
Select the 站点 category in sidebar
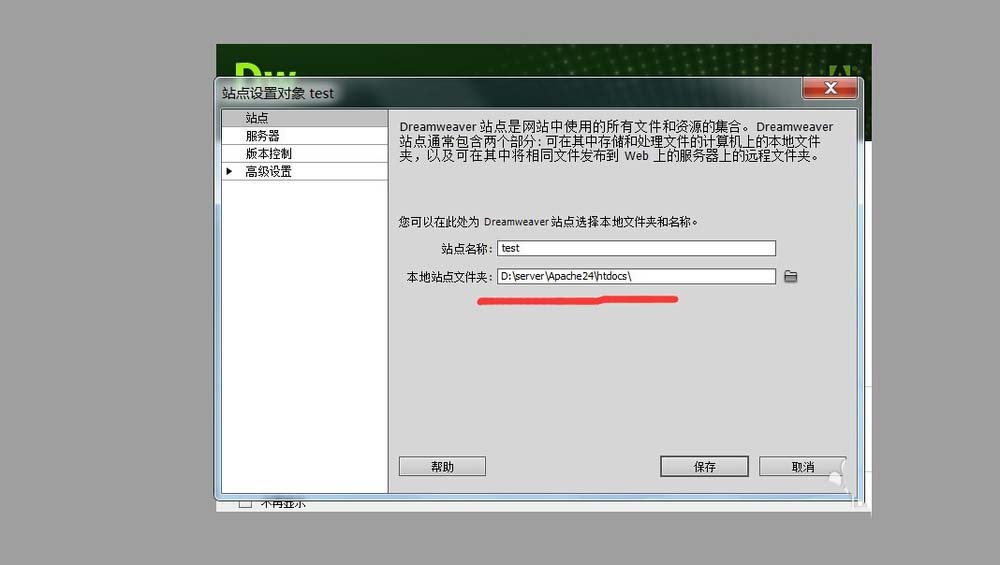pyautogui.click(x=304, y=118)
